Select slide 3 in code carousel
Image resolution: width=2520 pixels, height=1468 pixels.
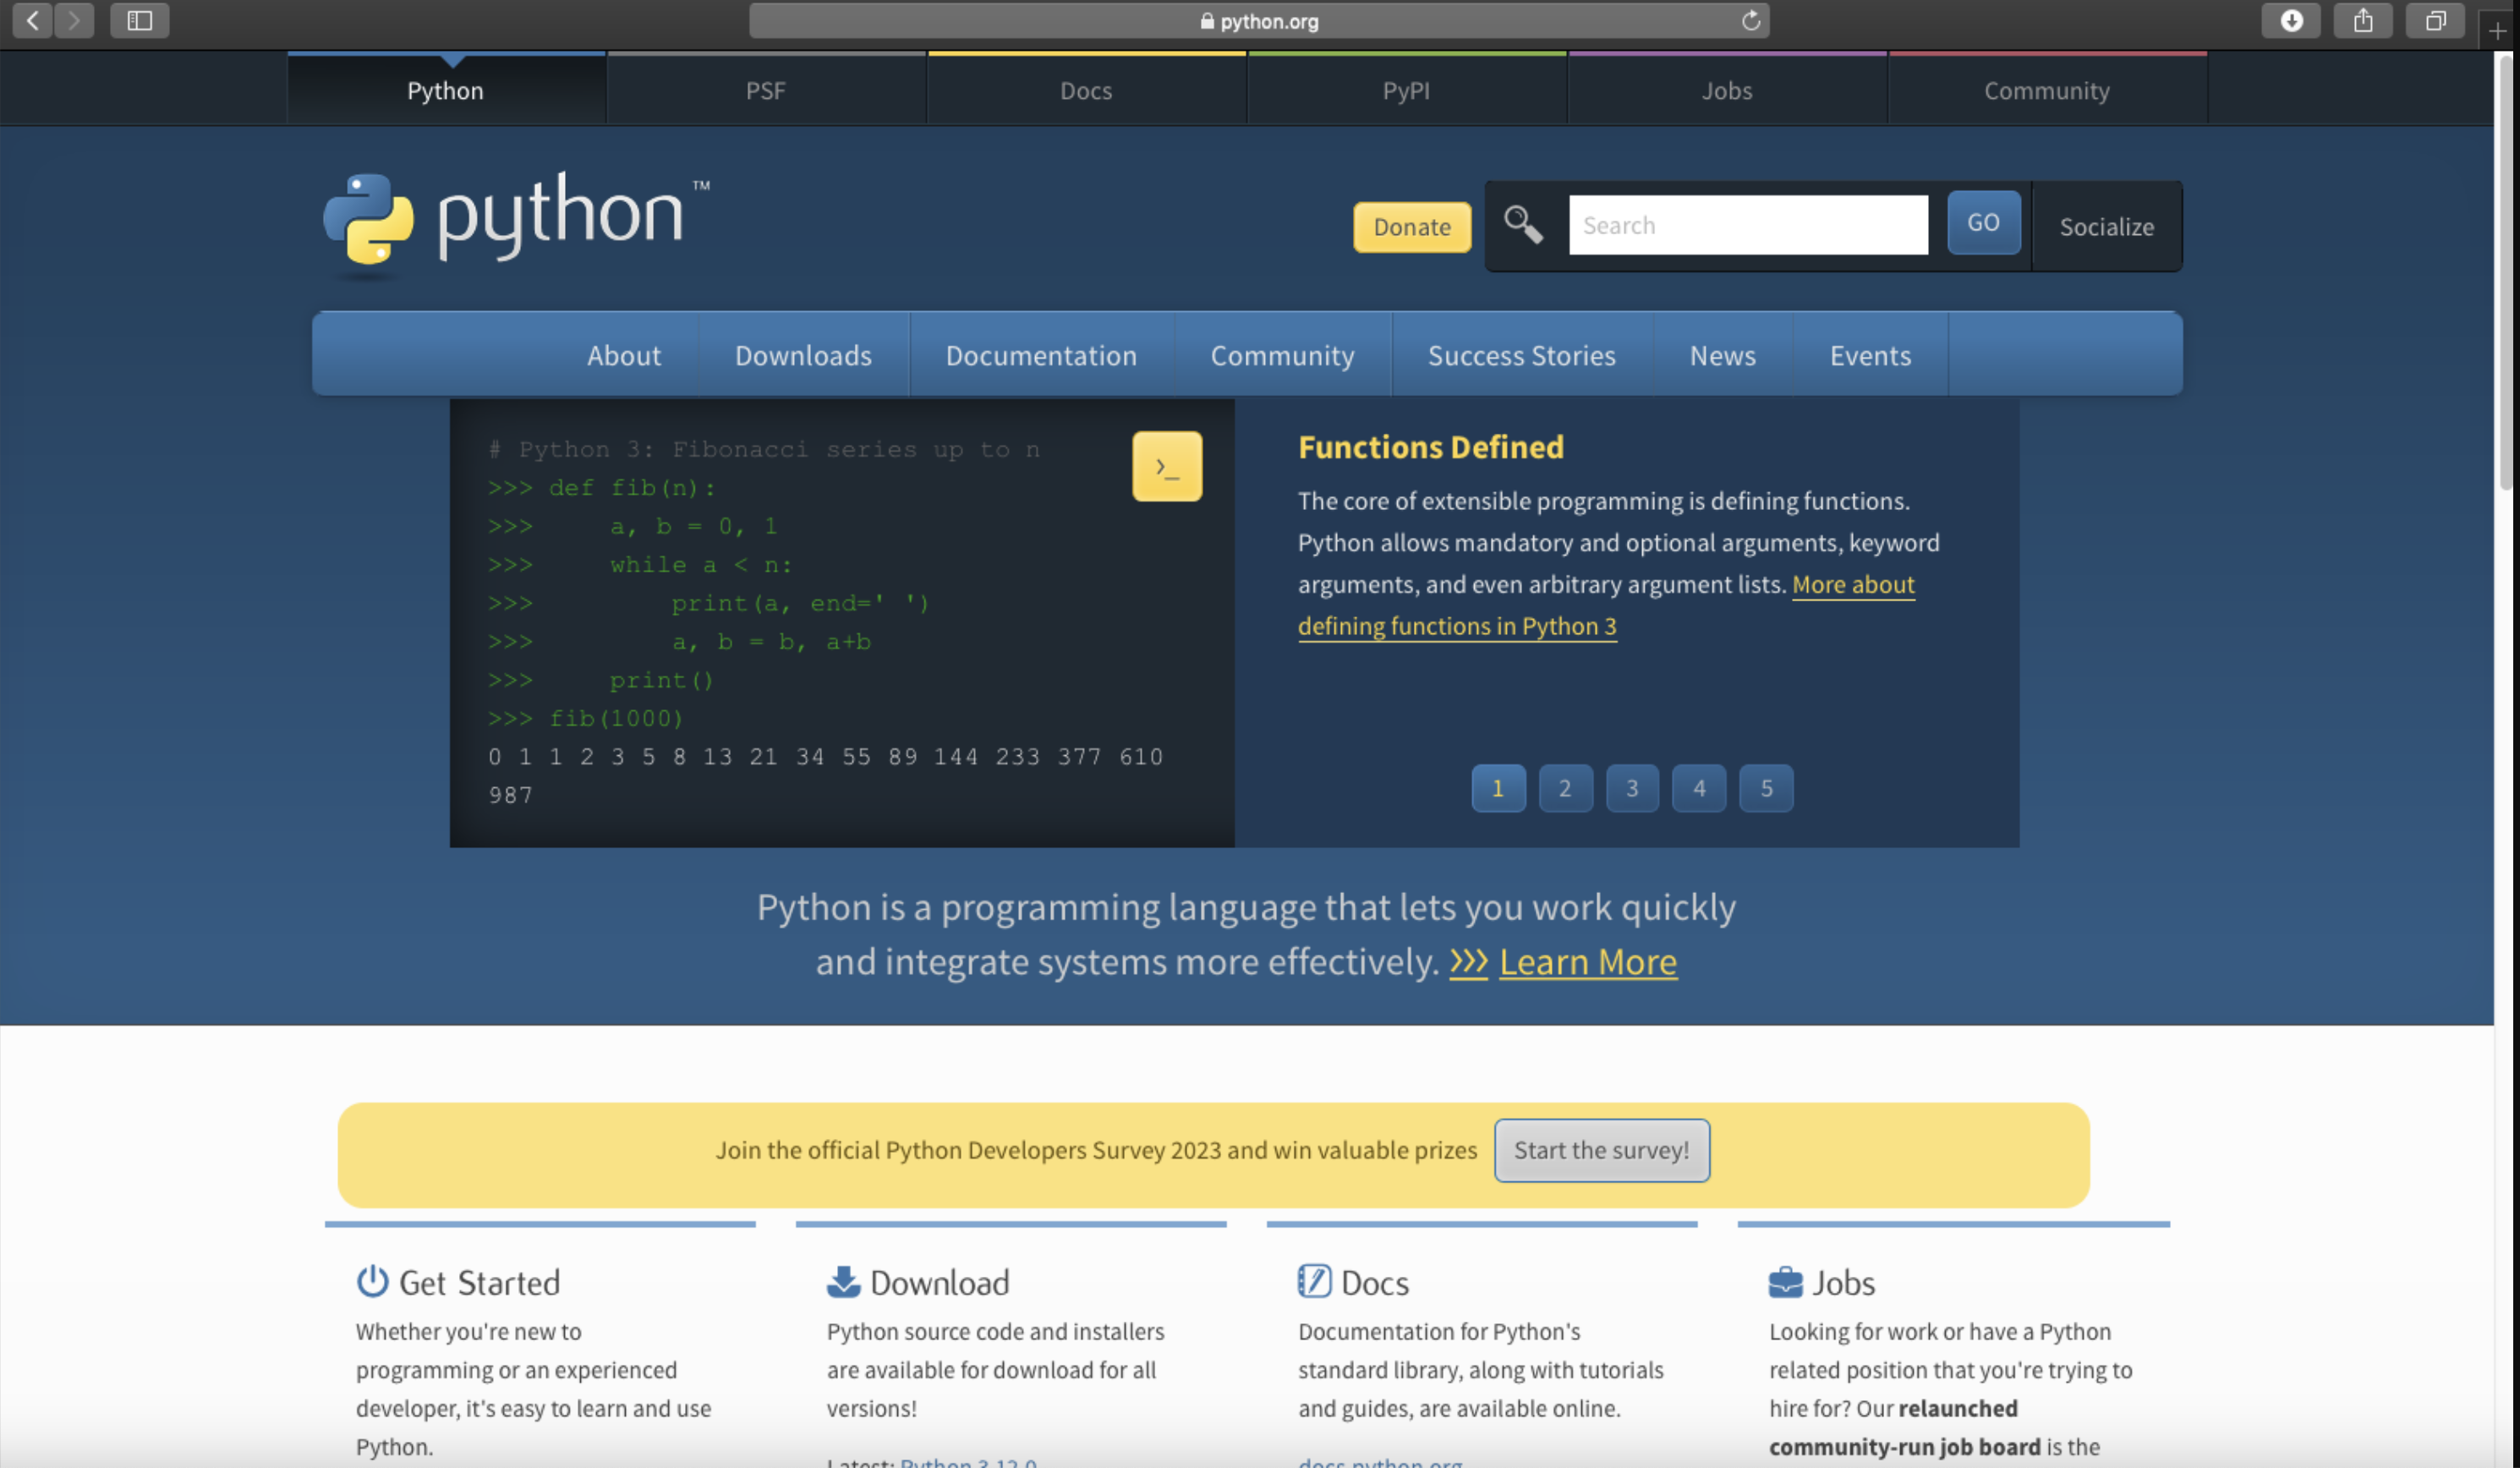tap(1632, 788)
